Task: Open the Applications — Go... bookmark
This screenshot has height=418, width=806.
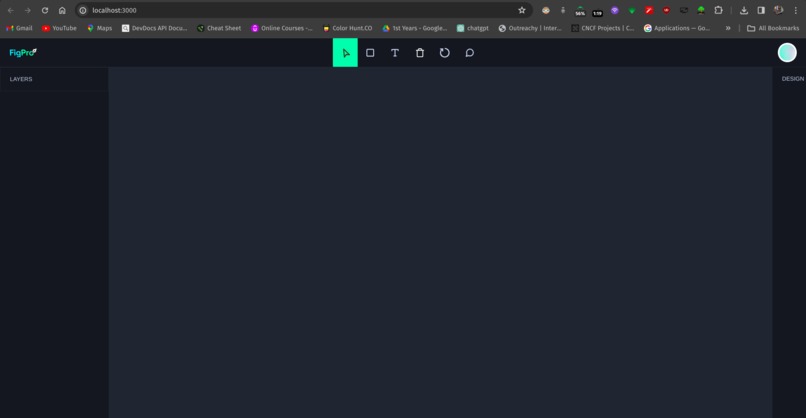Action: (677, 28)
